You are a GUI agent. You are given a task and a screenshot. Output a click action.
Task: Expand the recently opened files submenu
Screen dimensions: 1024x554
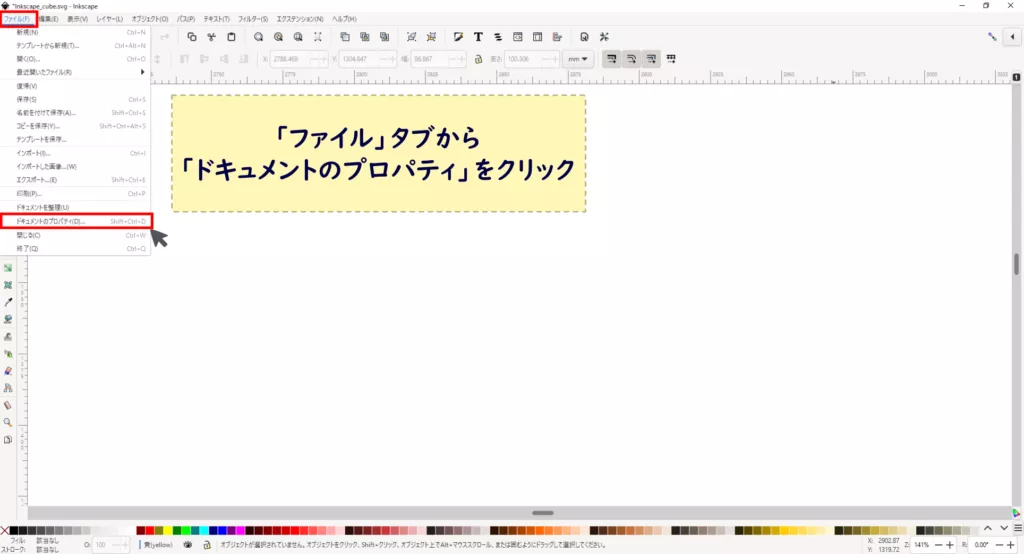coord(75,72)
